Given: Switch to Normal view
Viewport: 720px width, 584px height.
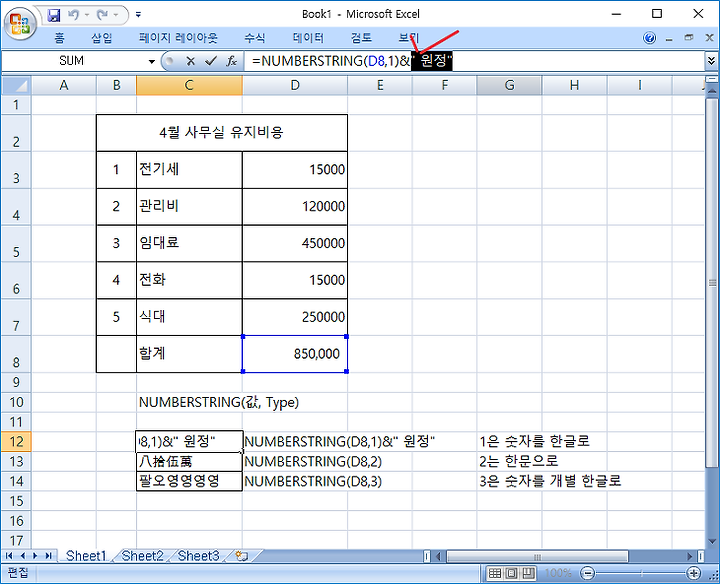Looking at the screenshot, I should click(495, 573).
